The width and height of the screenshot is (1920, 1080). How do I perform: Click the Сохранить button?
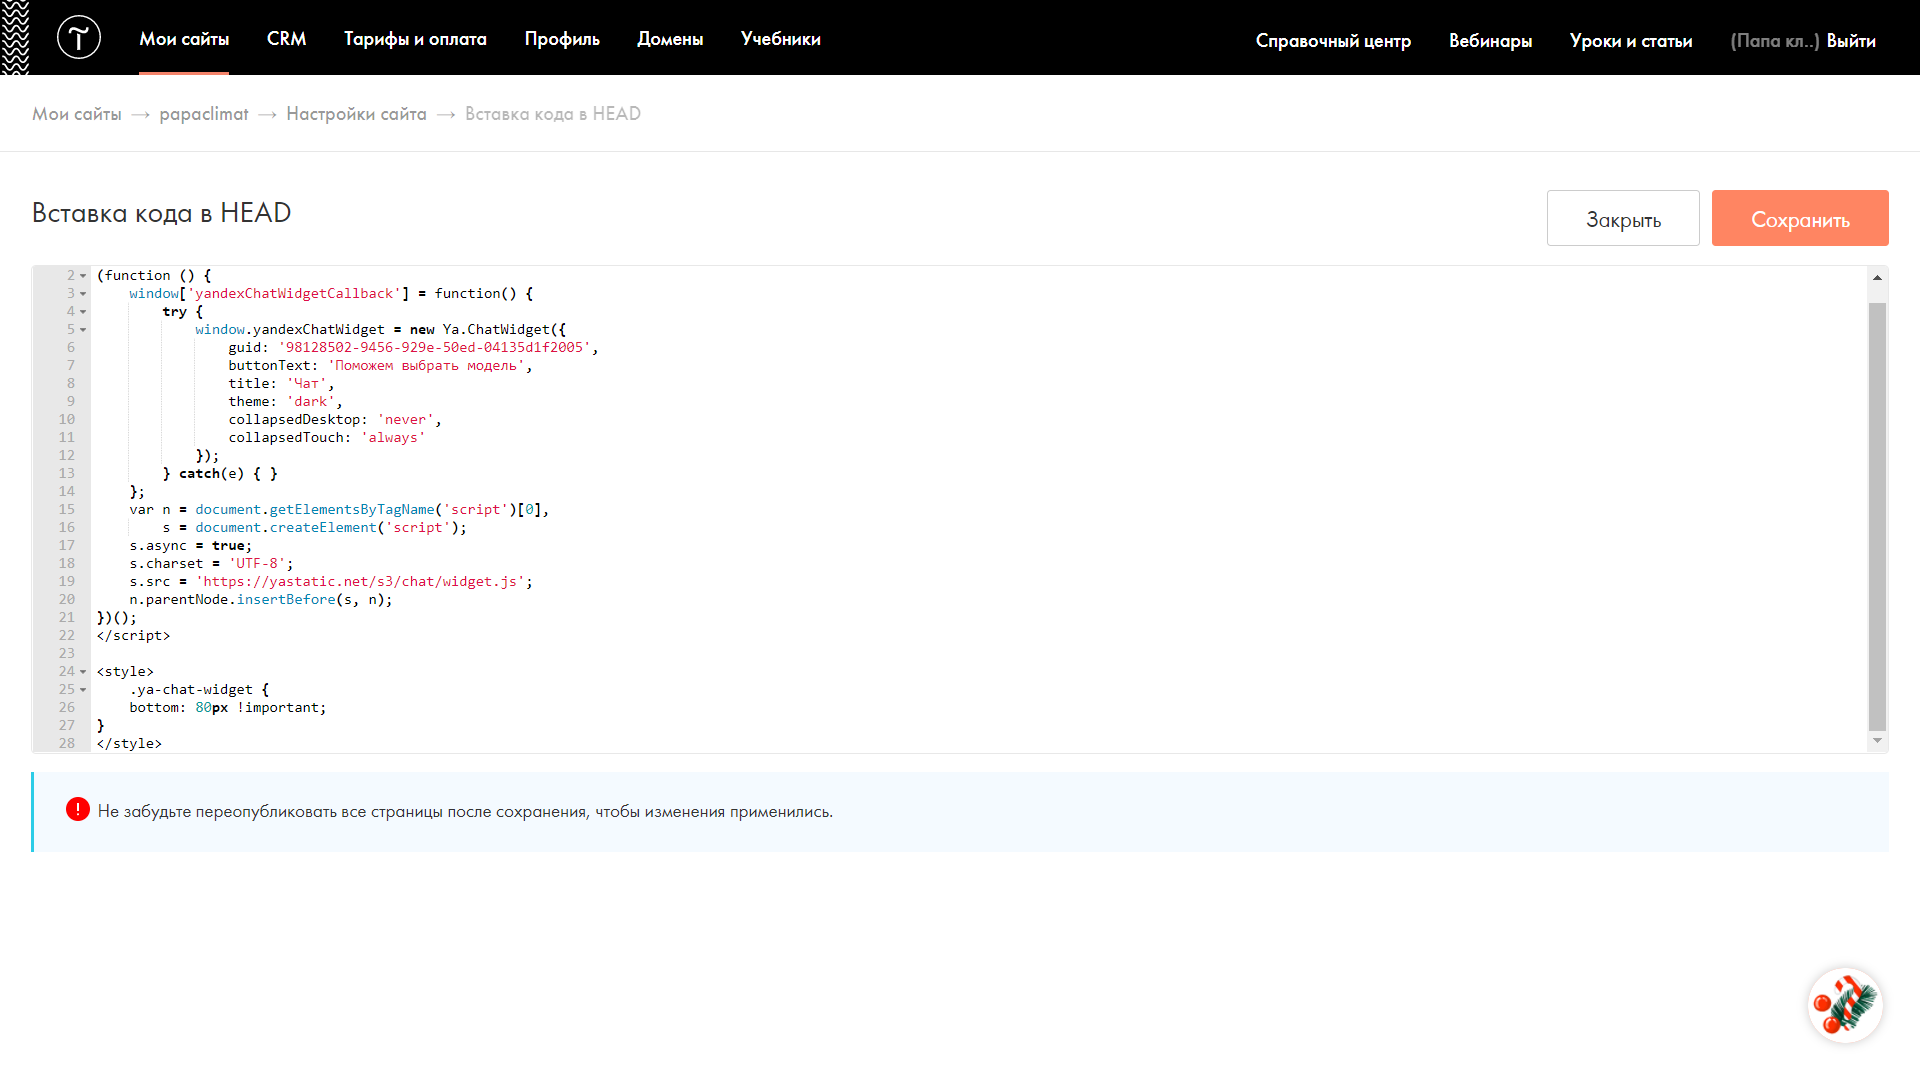pos(1800,218)
